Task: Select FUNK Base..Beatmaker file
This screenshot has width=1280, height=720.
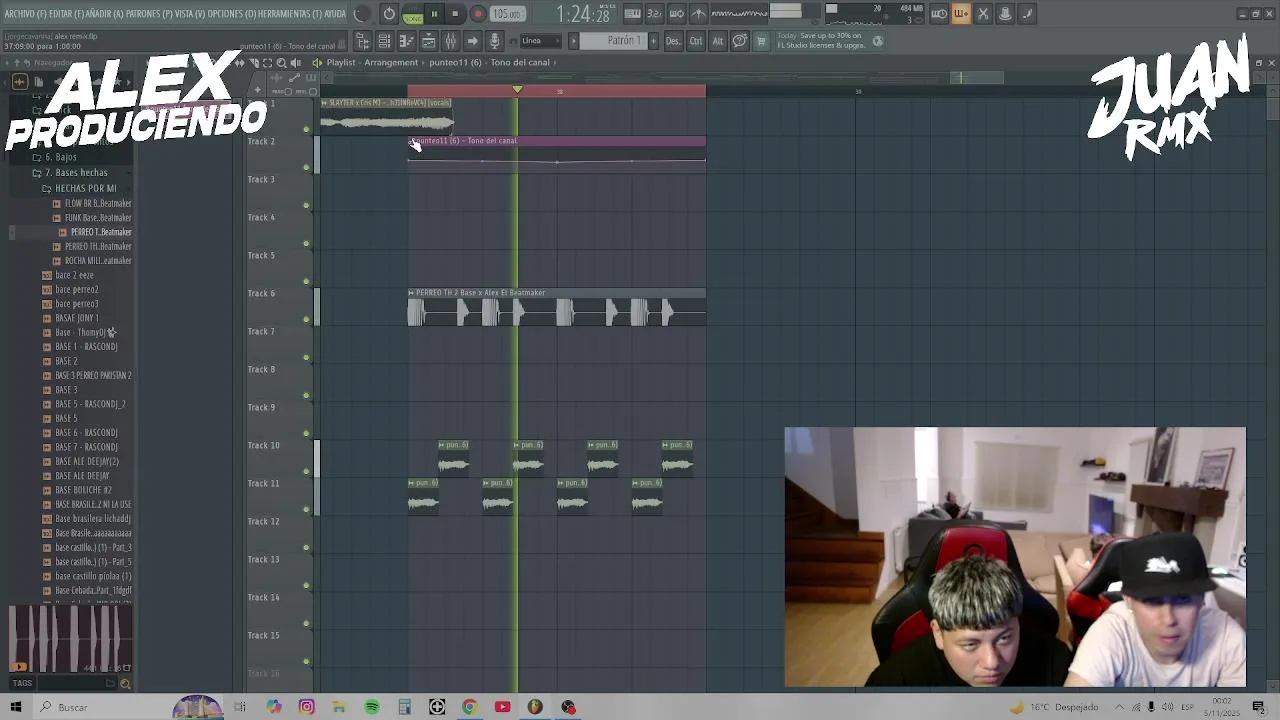Action: pos(97,217)
